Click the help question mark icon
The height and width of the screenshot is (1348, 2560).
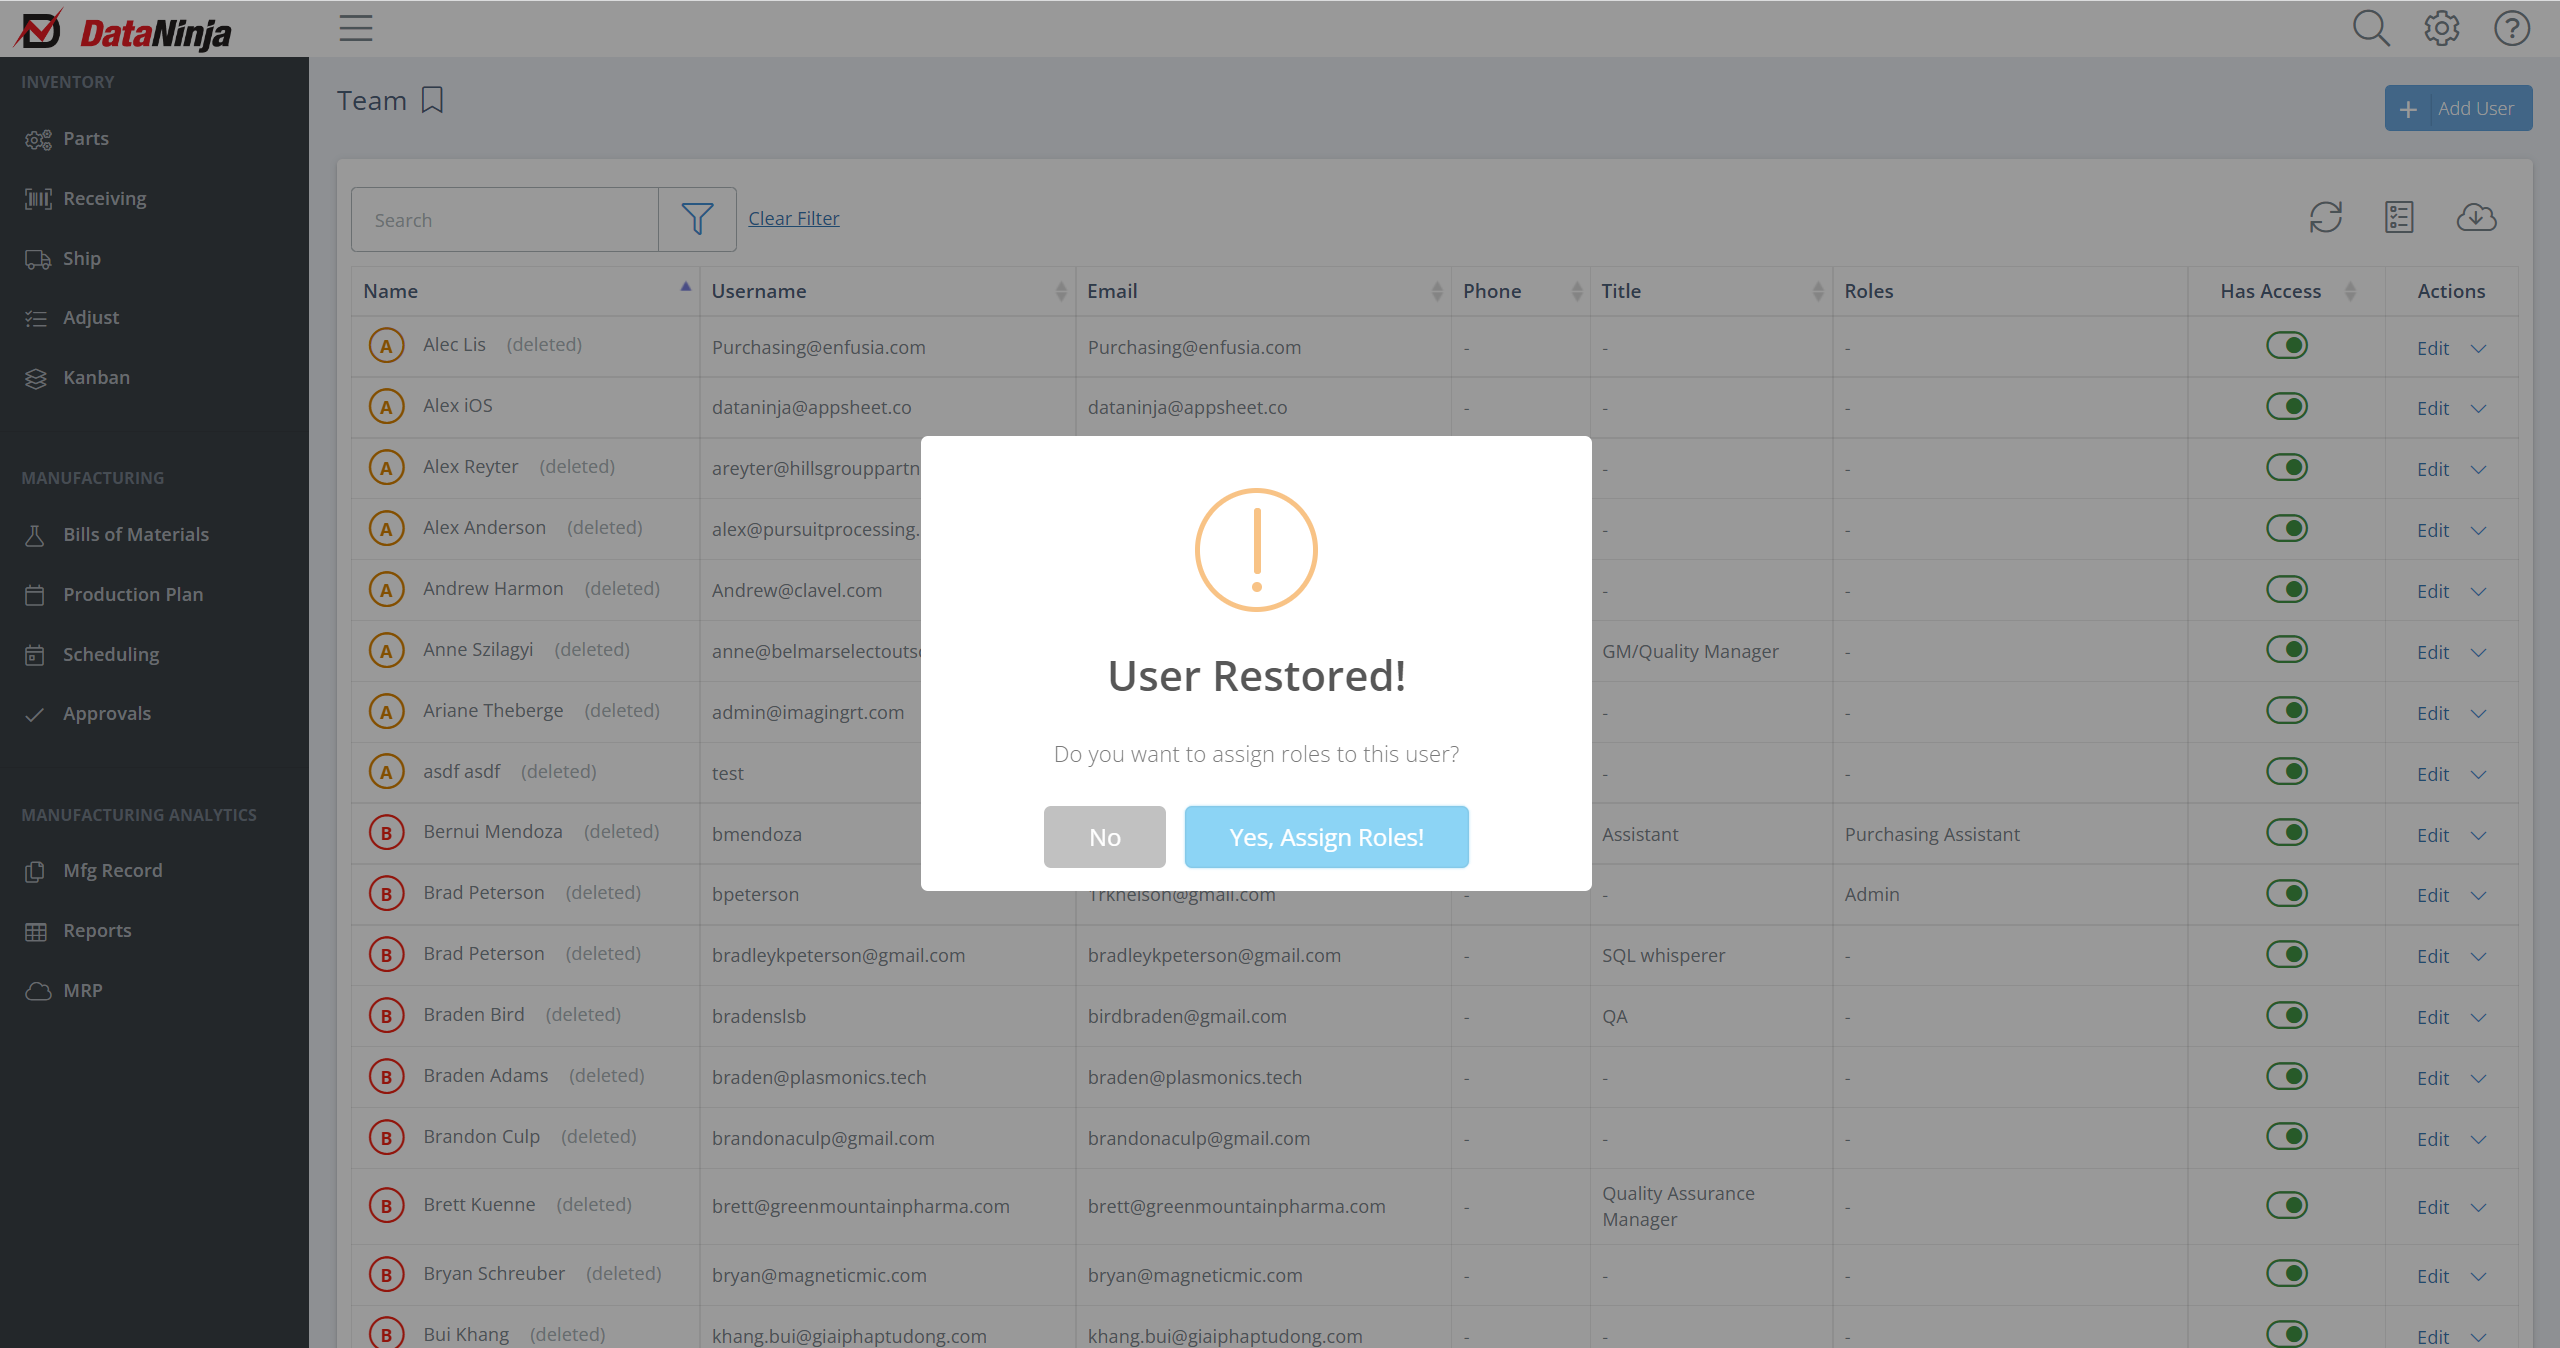coord(2511,29)
